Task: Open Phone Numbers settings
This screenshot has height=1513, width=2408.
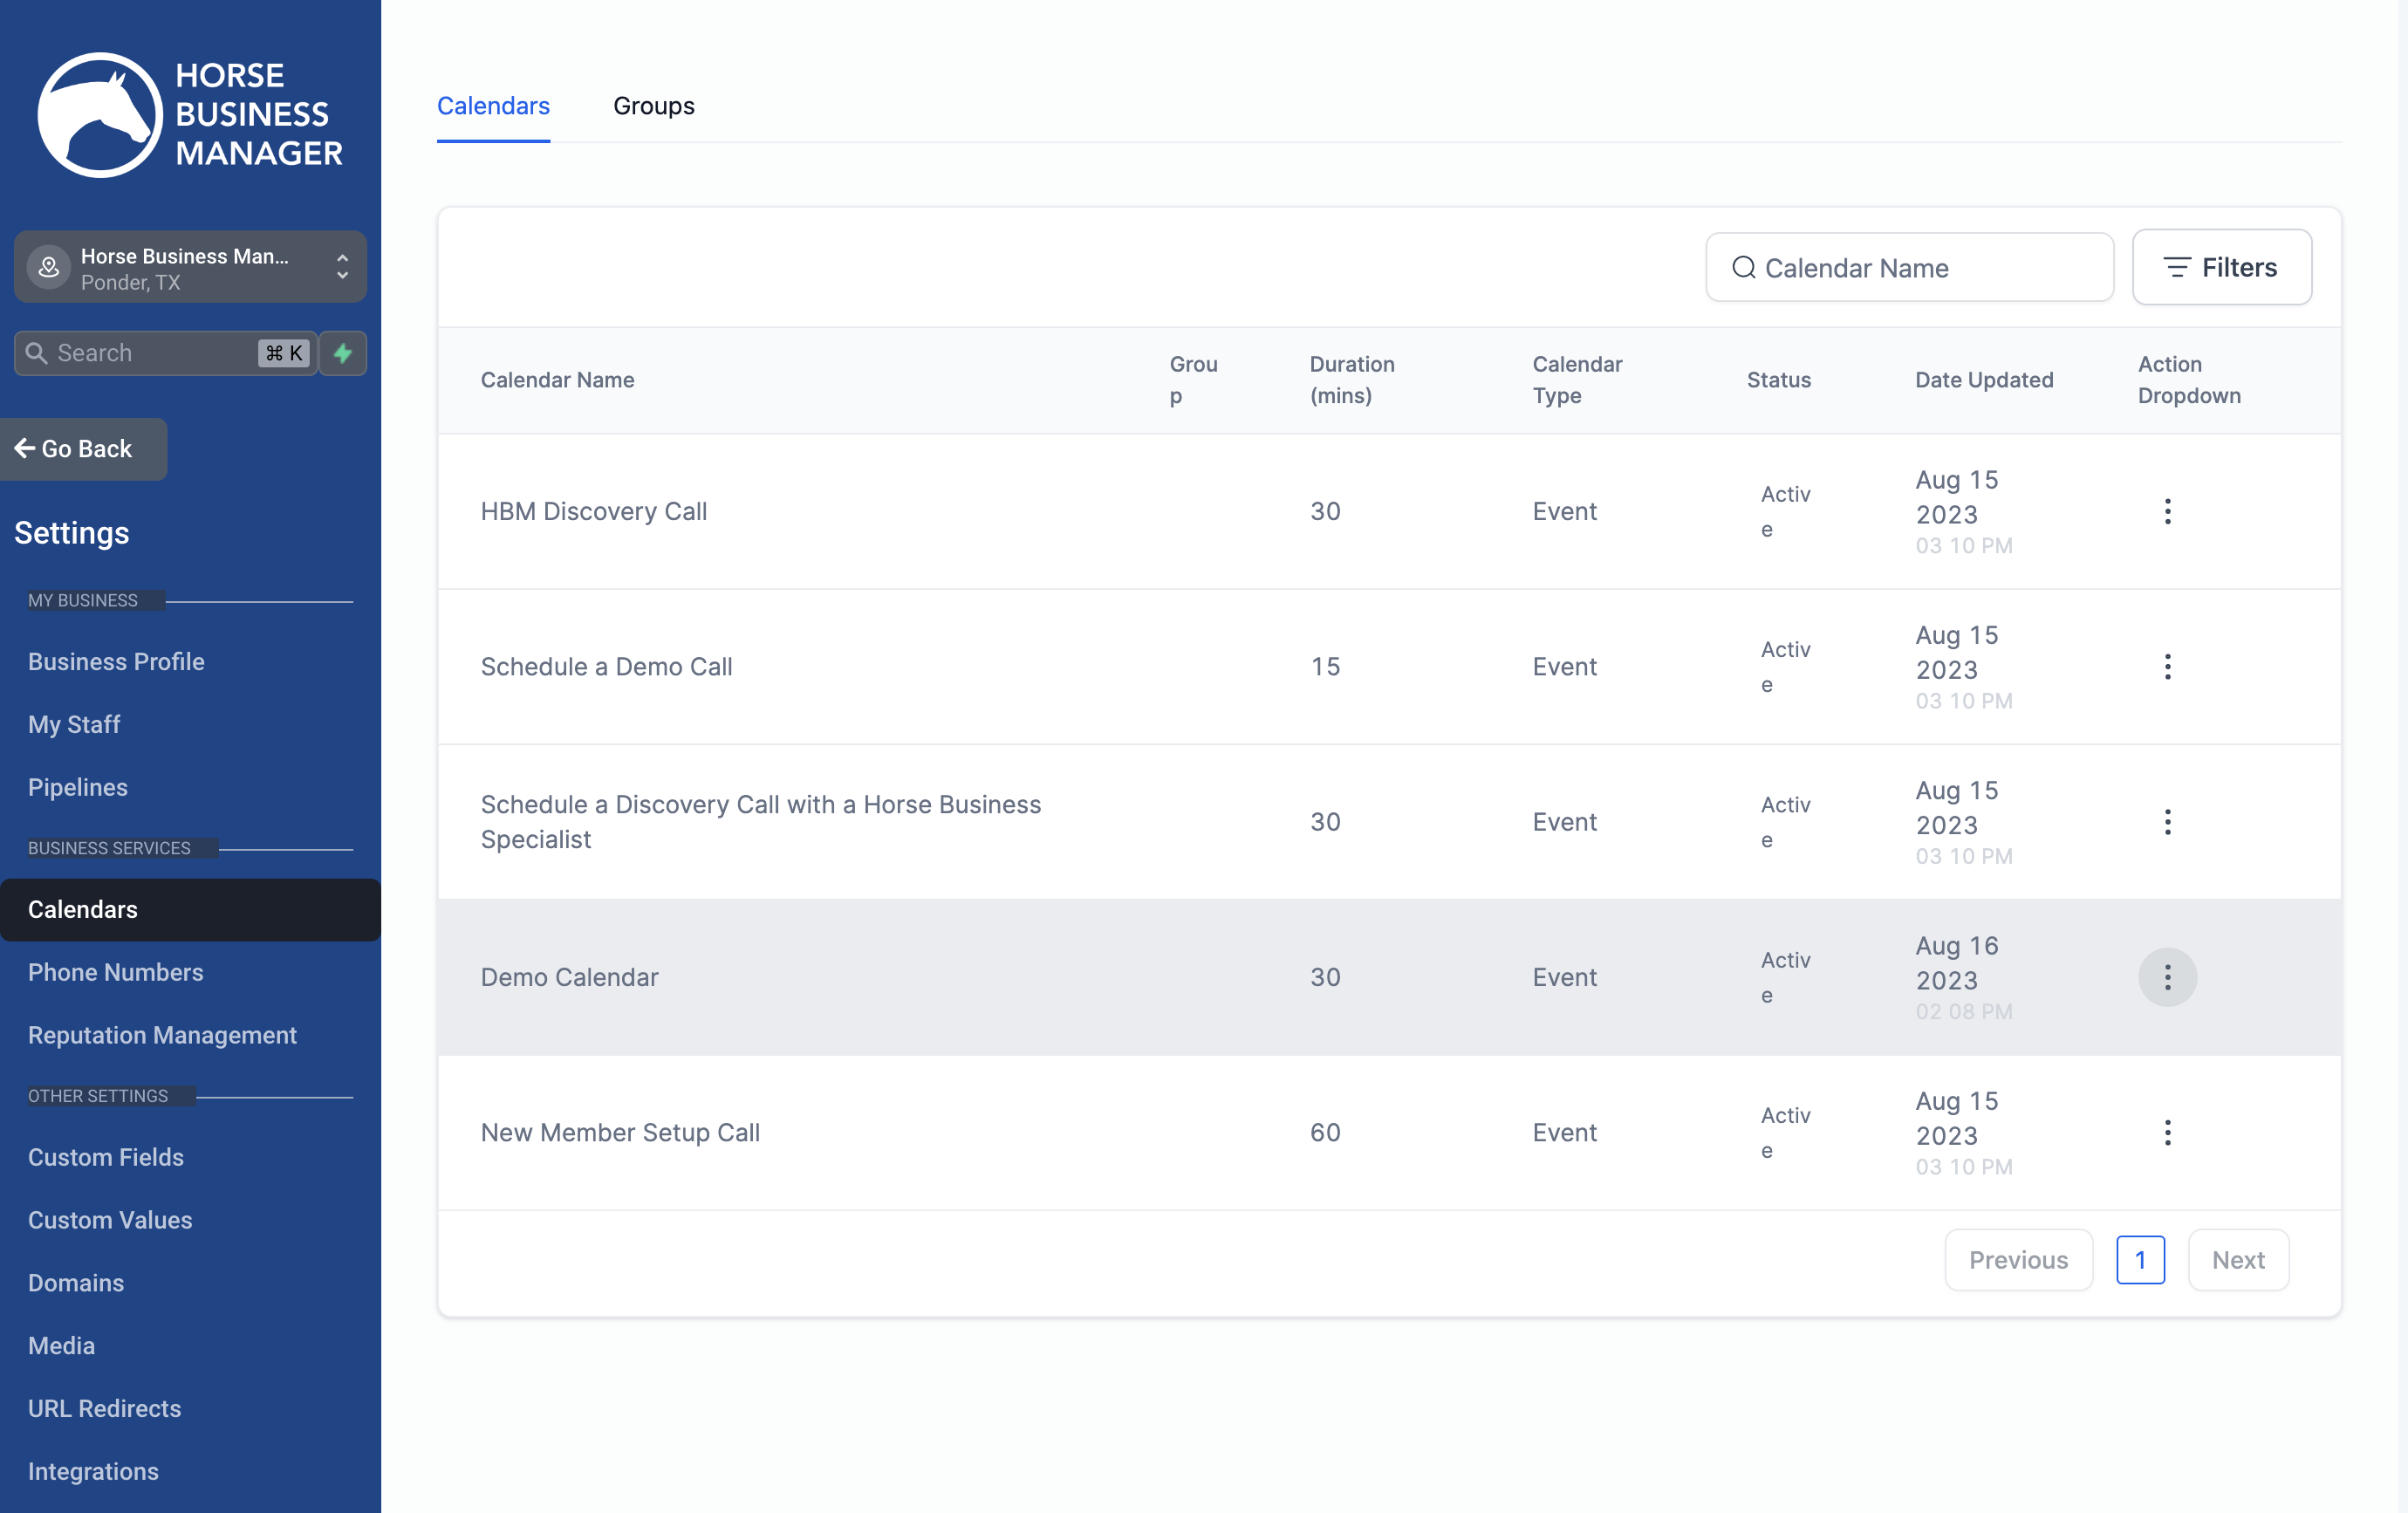Action: [x=115, y=972]
